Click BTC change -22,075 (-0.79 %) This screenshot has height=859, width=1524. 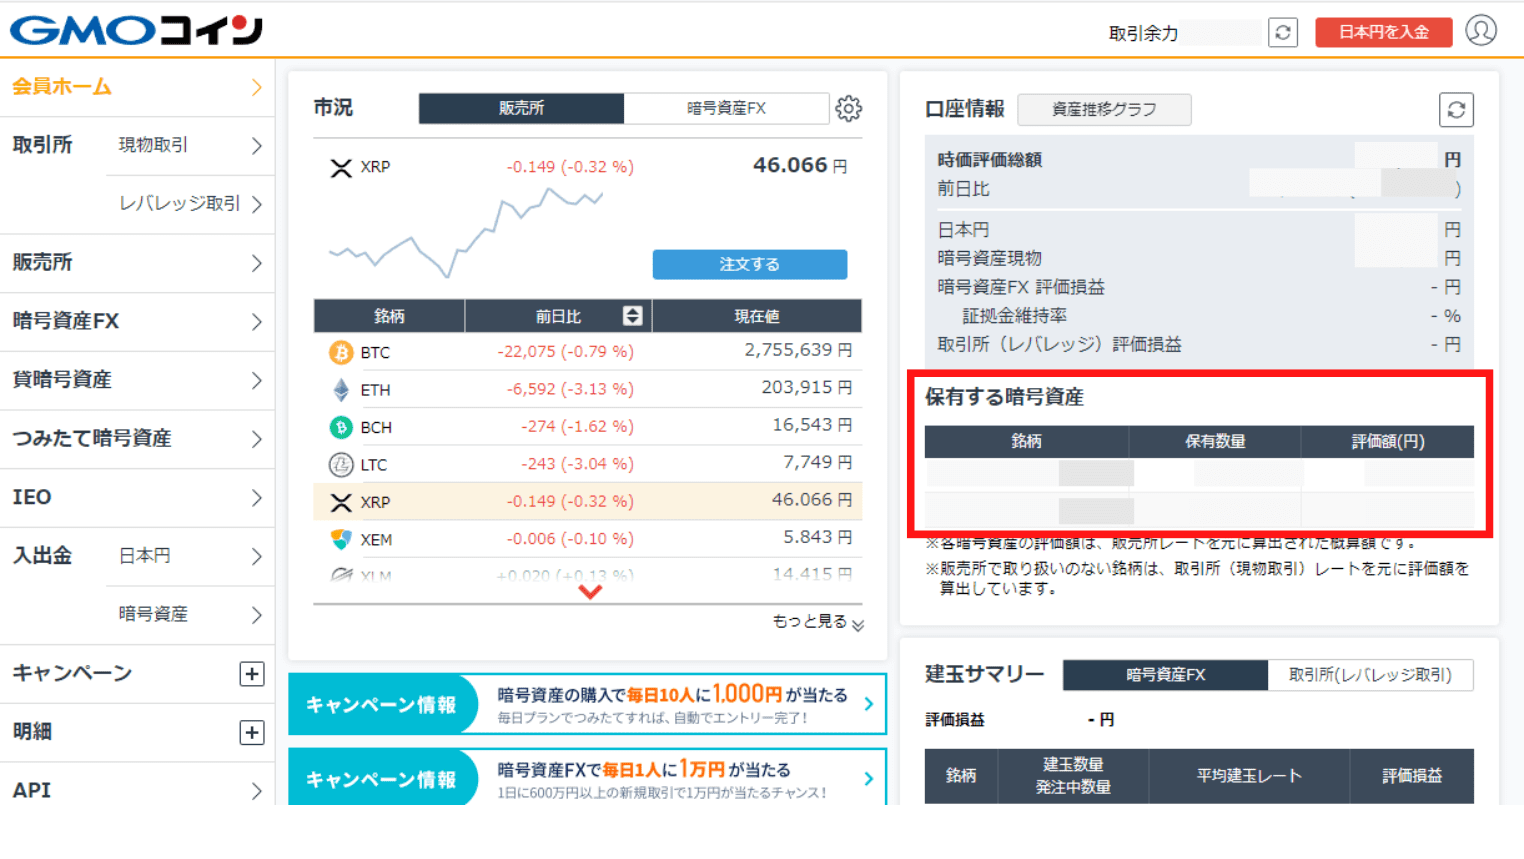565,352
